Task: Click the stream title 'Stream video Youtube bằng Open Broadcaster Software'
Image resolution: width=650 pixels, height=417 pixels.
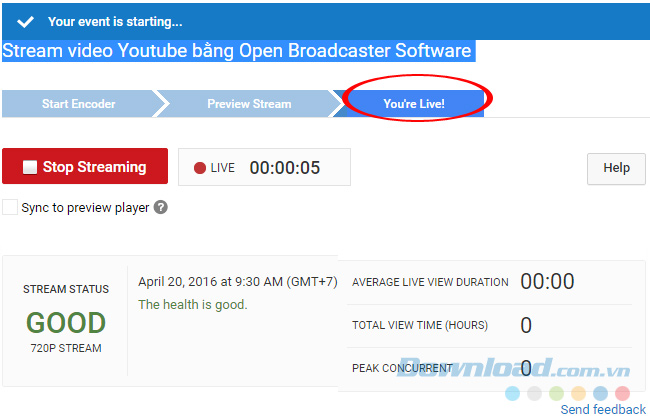Action: 237,51
